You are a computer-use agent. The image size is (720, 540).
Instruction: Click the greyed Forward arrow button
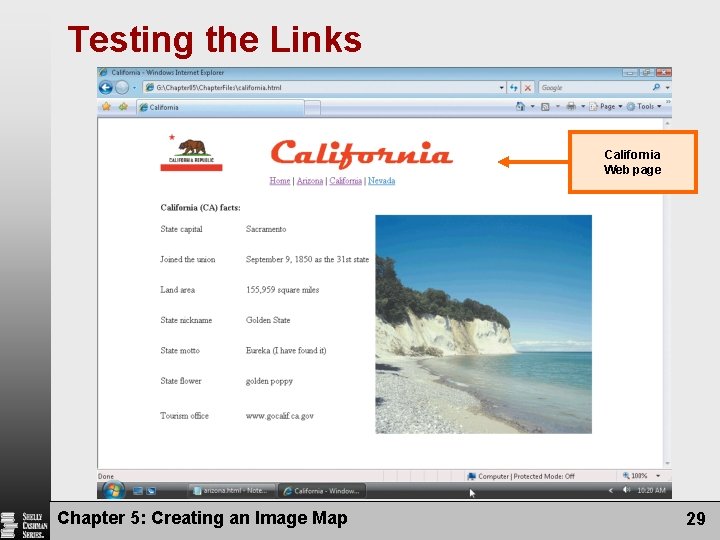(x=122, y=87)
